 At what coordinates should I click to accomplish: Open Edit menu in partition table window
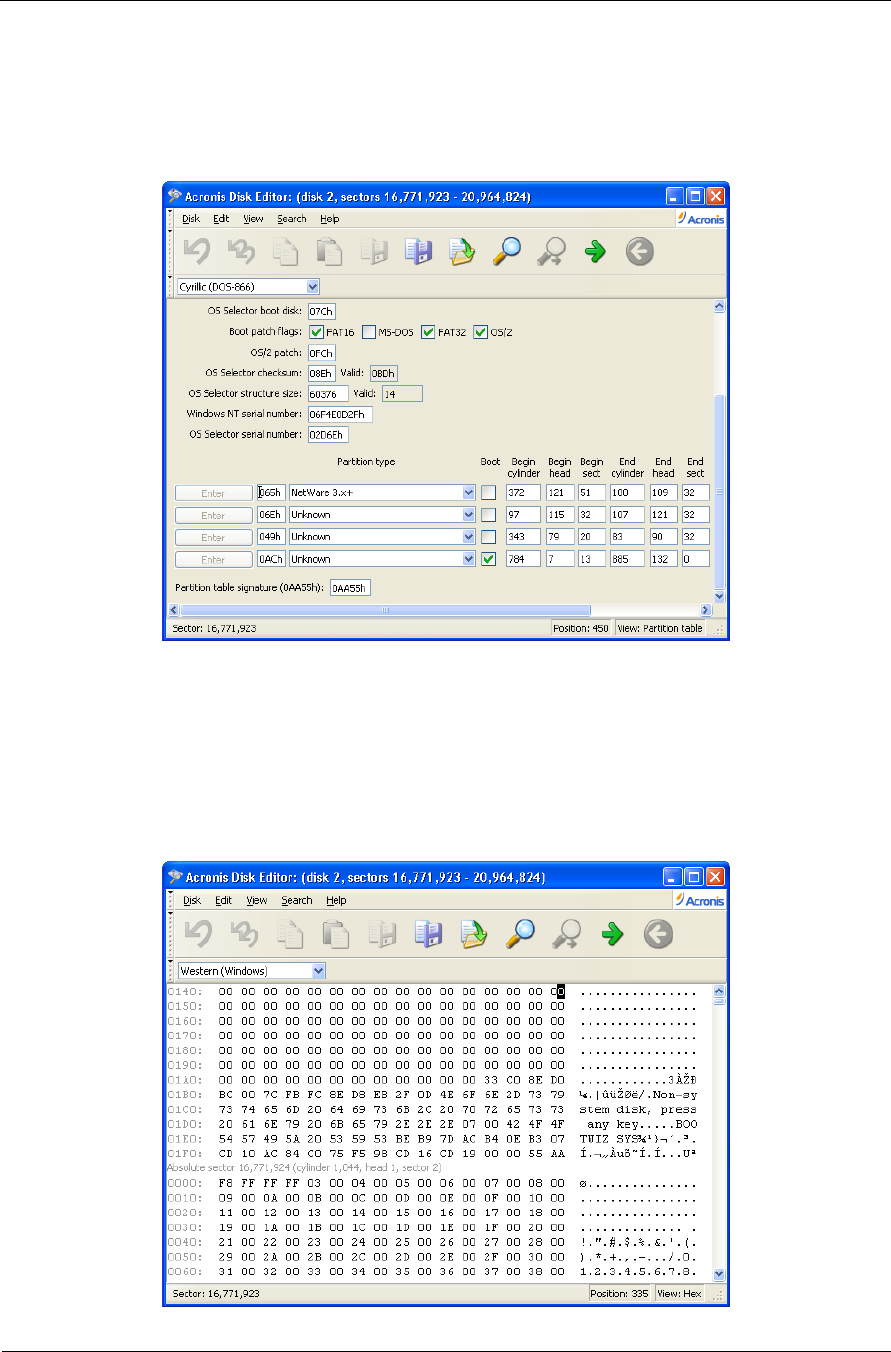[x=221, y=219]
